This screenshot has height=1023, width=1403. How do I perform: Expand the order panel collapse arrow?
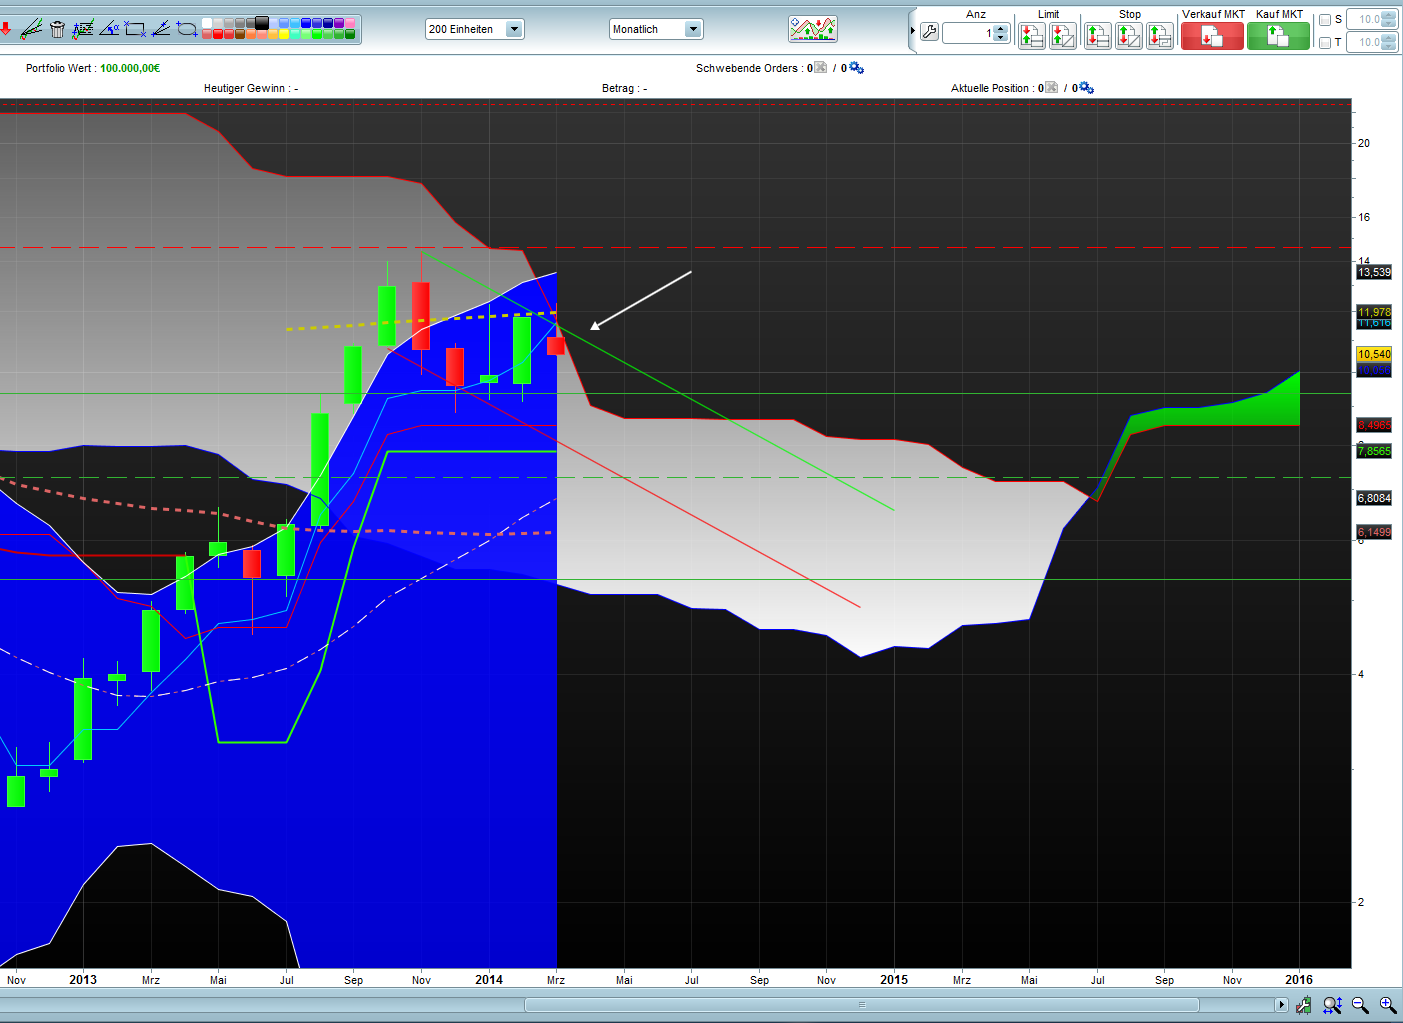click(x=913, y=31)
